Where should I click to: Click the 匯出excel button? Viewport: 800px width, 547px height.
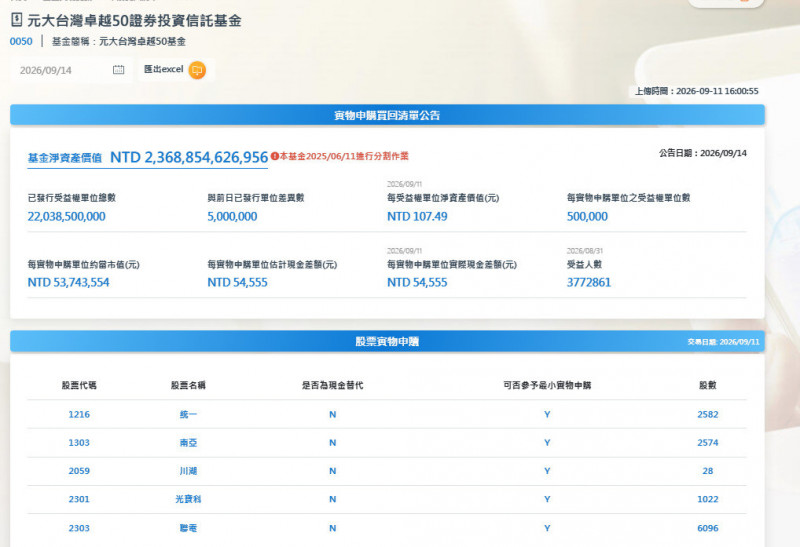[176, 70]
